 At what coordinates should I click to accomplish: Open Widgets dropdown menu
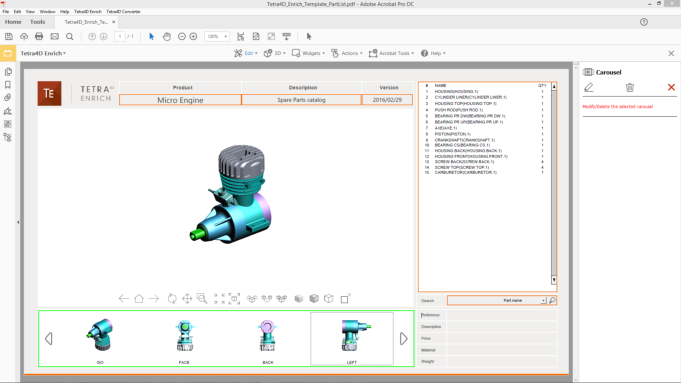(x=308, y=53)
